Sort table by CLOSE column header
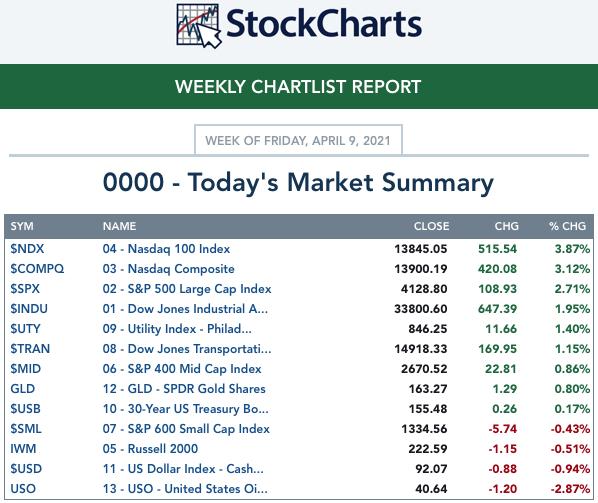This screenshot has width=598, height=503. coord(431,226)
